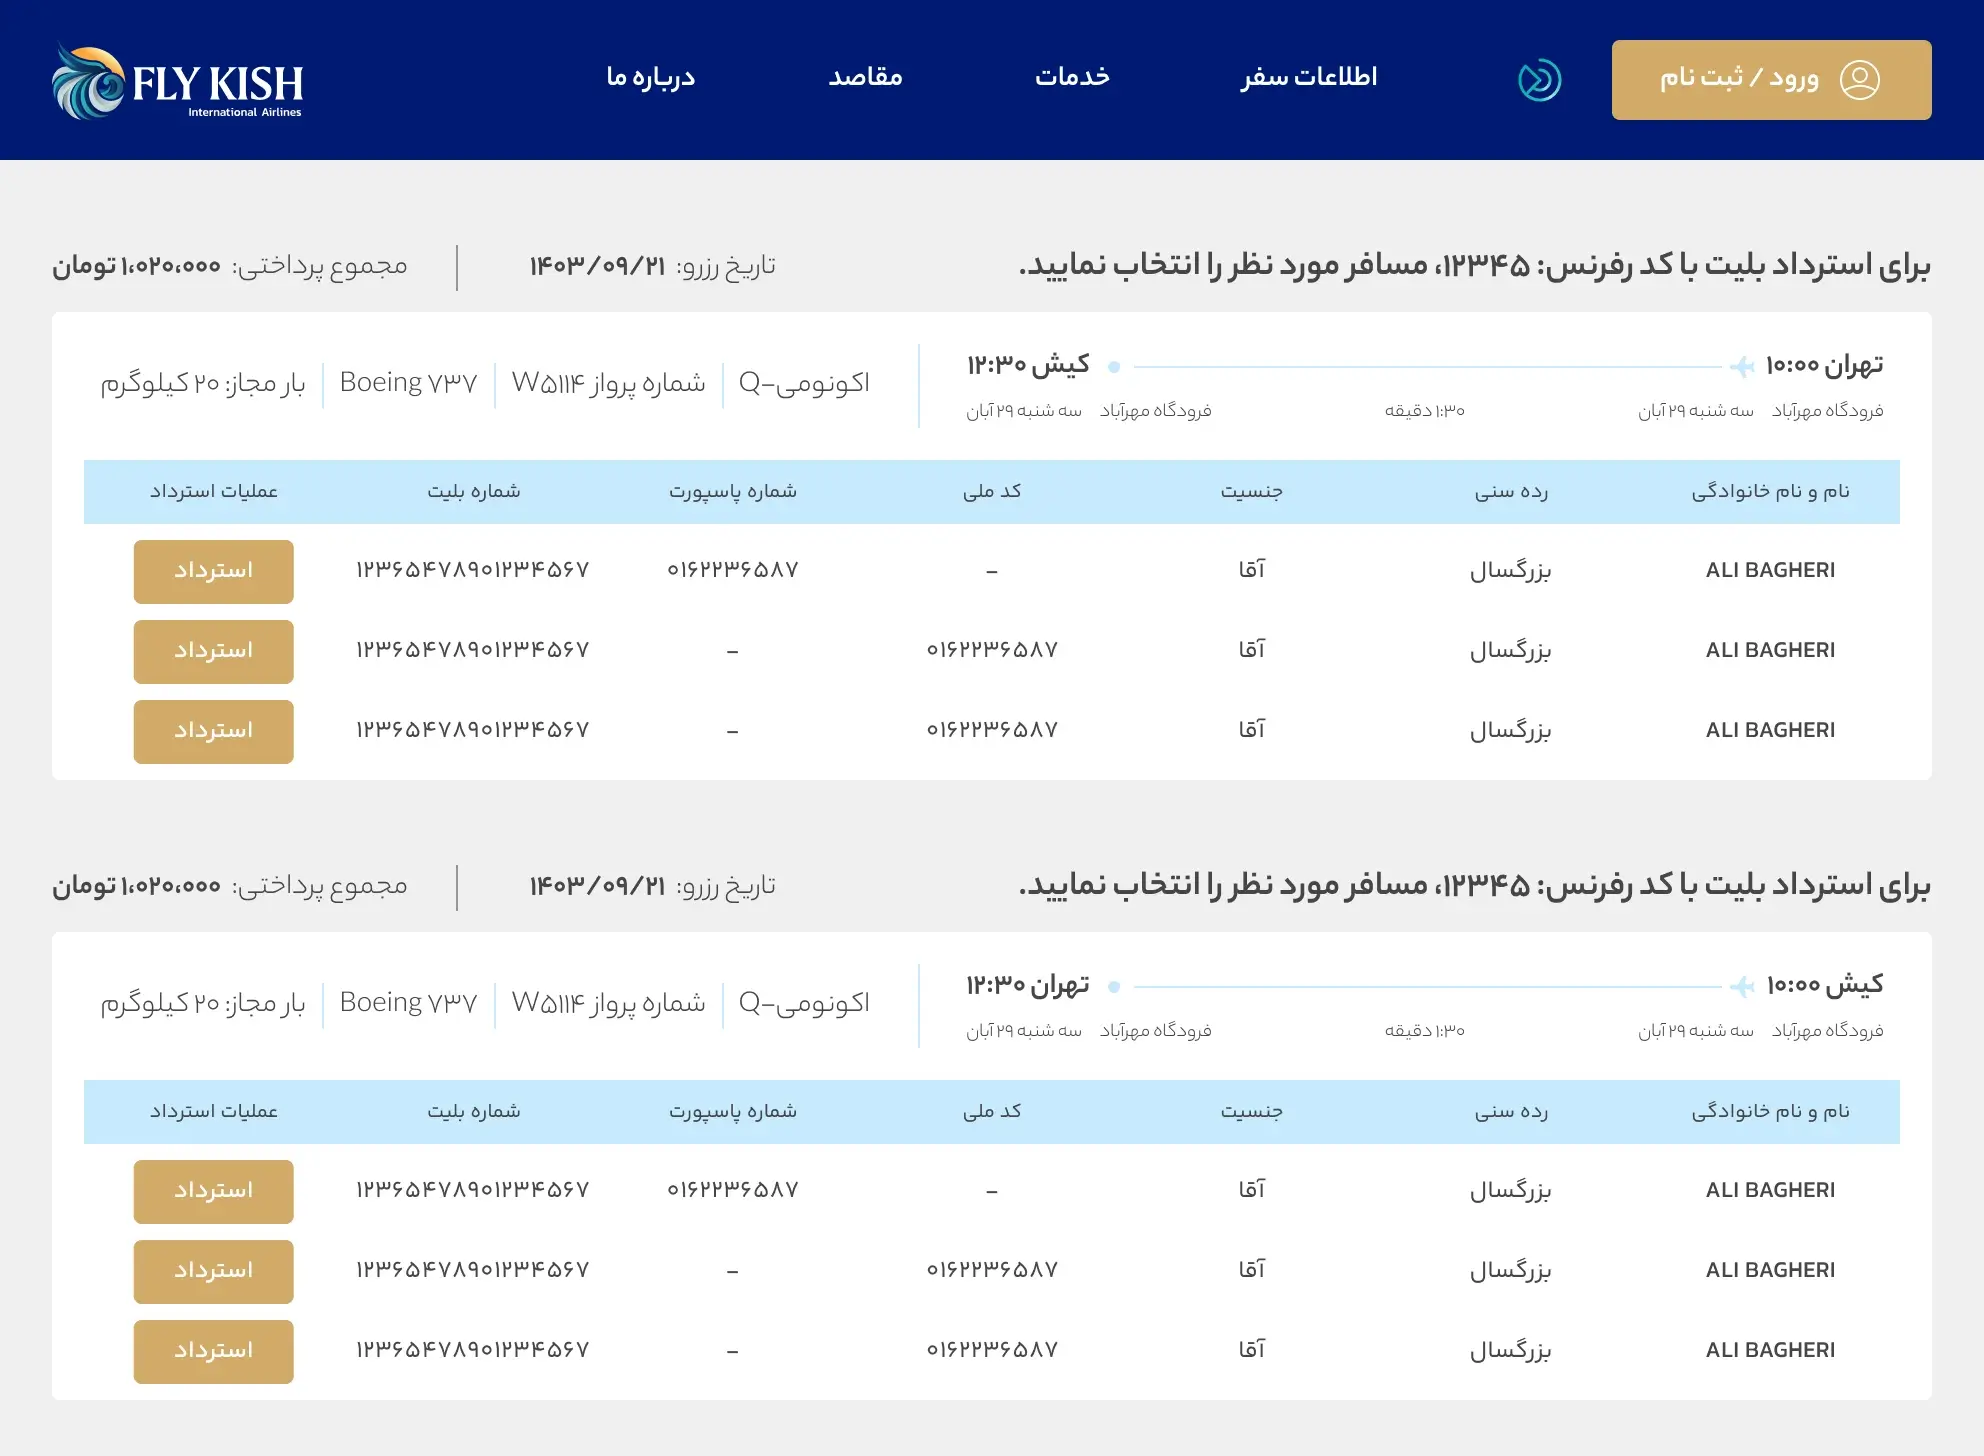
Task: Click استرداد for the first passenger in the bottom flight
Action: click(212, 1191)
